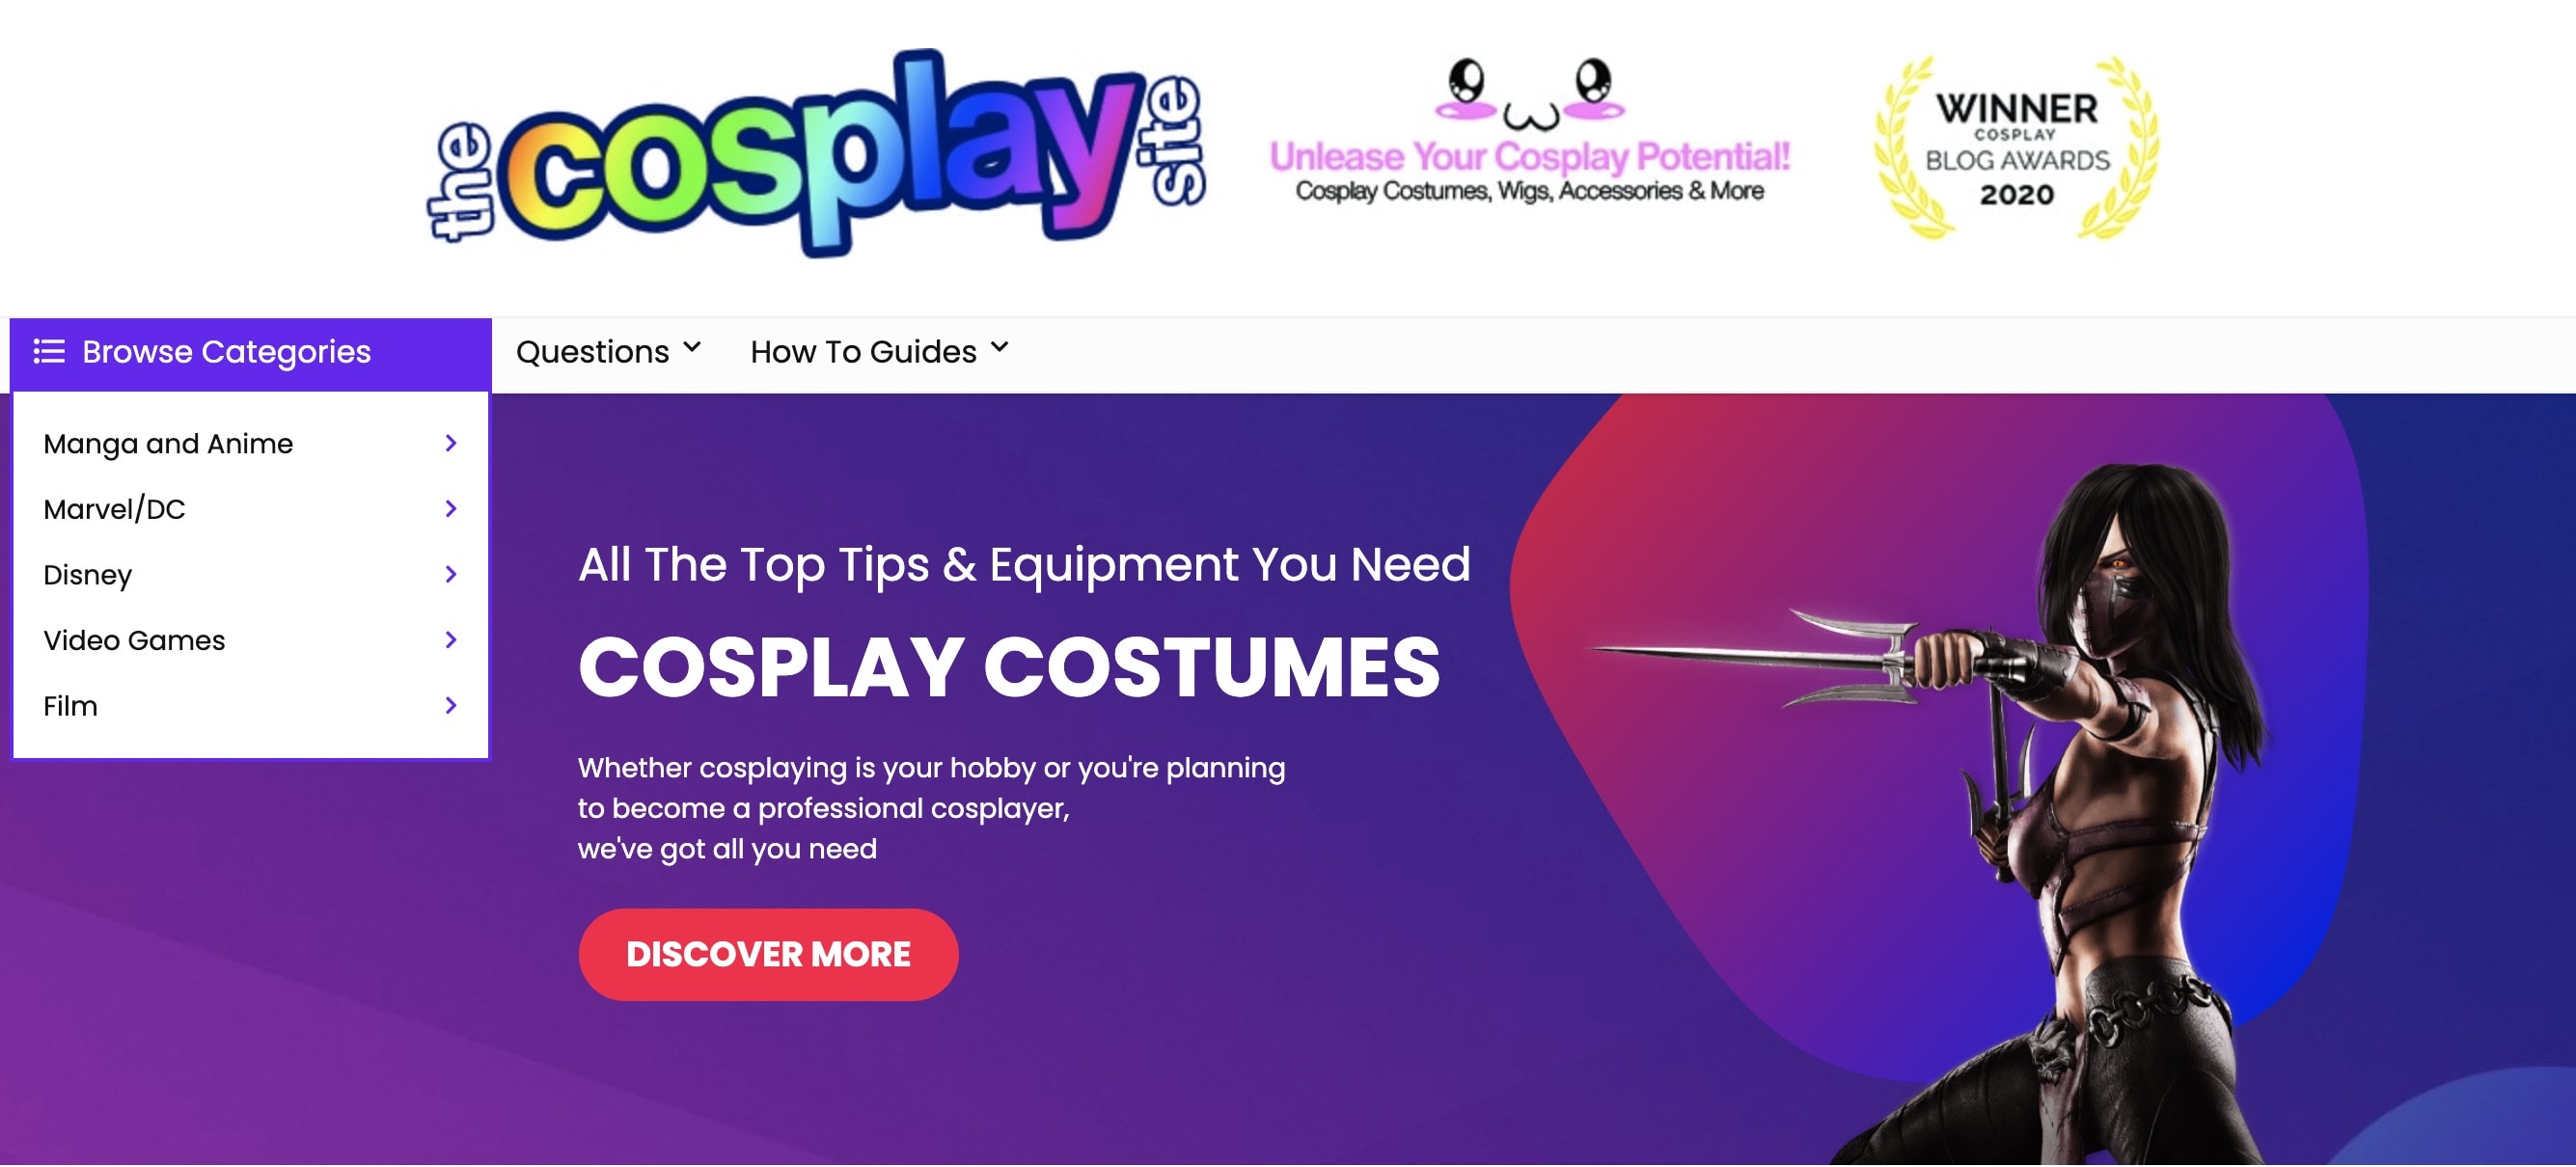This screenshot has width=2576, height=1167.
Task: Click the chevron arrow next to Marvel/DC
Action: pos(451,510)
